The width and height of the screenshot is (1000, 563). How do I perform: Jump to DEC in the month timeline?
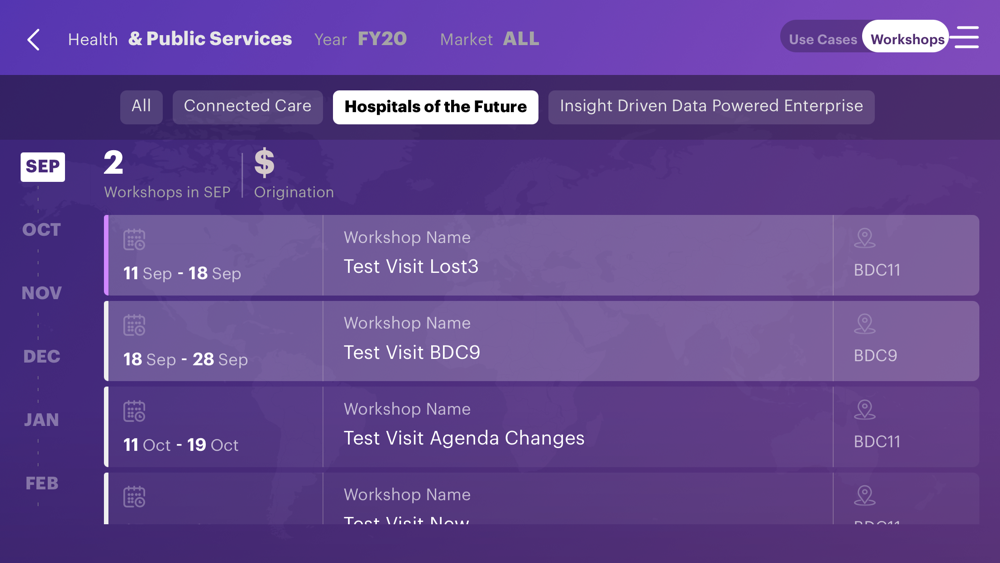pyautogui.click(x=42, y=356)
